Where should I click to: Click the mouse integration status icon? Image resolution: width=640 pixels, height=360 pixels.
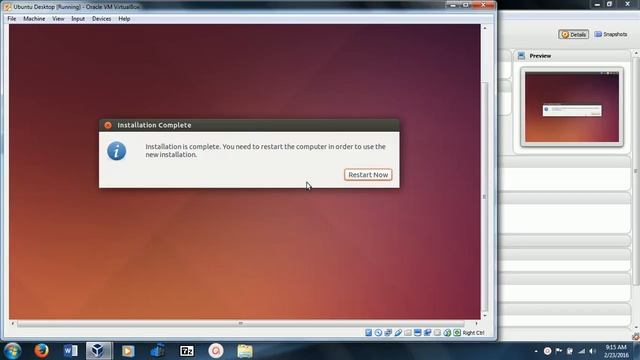click(447, 333)
